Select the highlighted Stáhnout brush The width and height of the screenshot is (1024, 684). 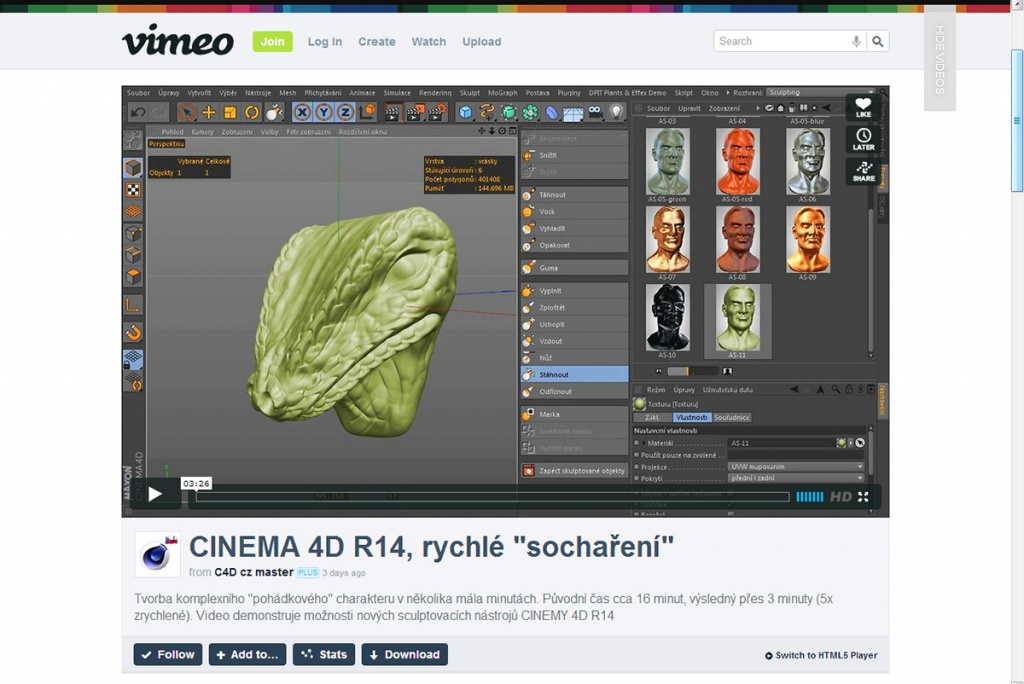click(575, 374)
